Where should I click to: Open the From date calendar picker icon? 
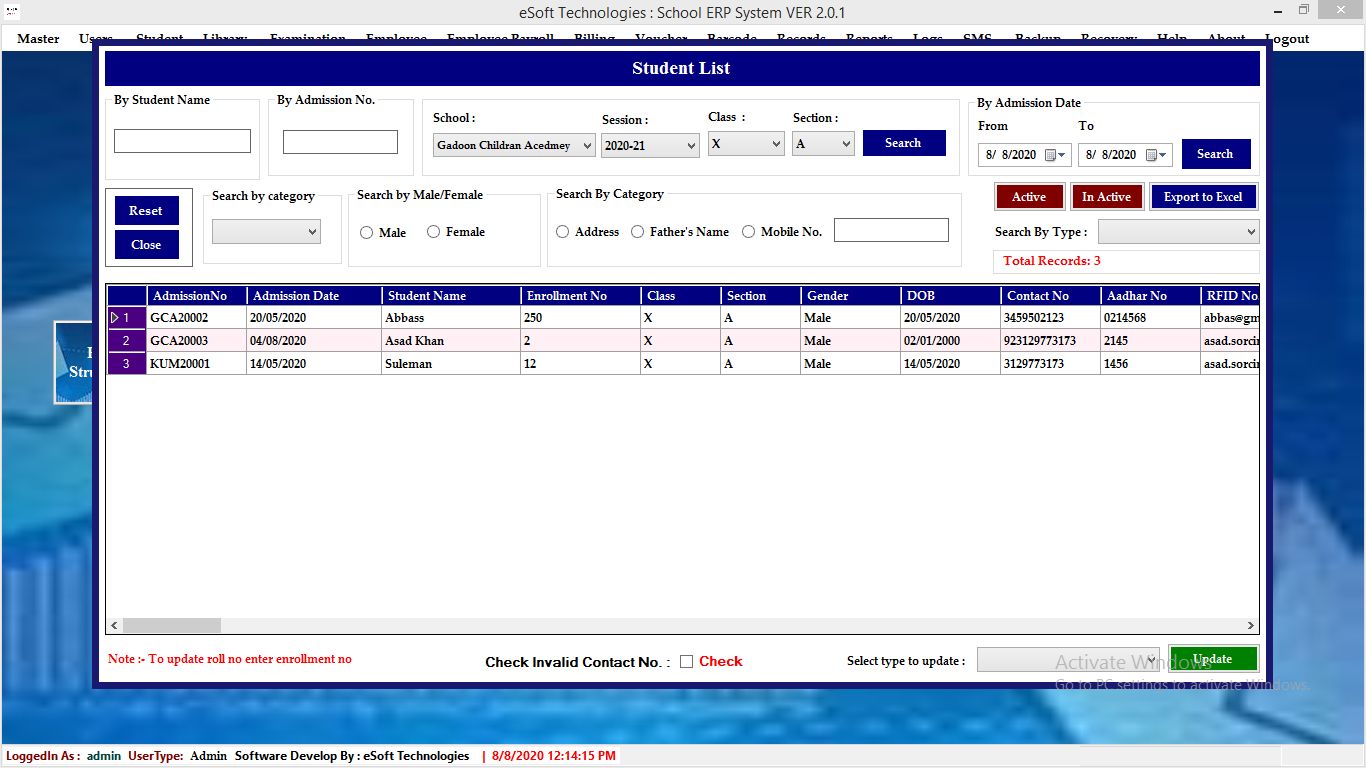(1051, 155)
